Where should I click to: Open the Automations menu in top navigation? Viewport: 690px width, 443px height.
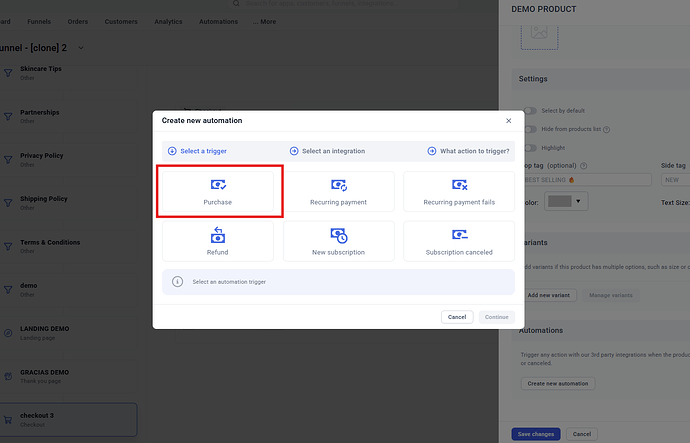pyautogui.click(x=218, y=21)
